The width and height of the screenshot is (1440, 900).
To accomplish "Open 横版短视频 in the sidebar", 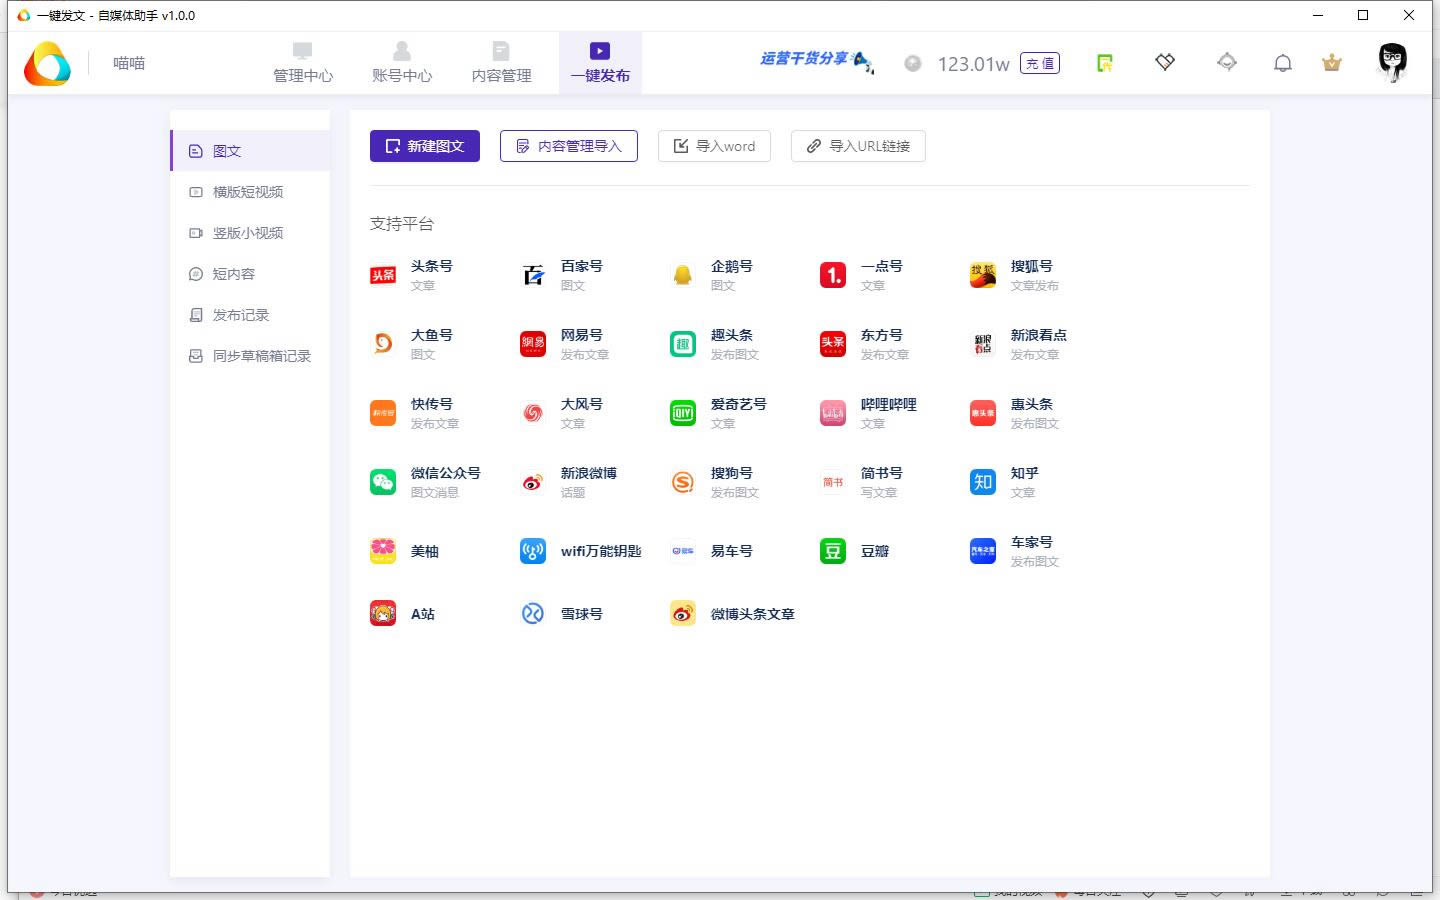I will coord(250,192).
